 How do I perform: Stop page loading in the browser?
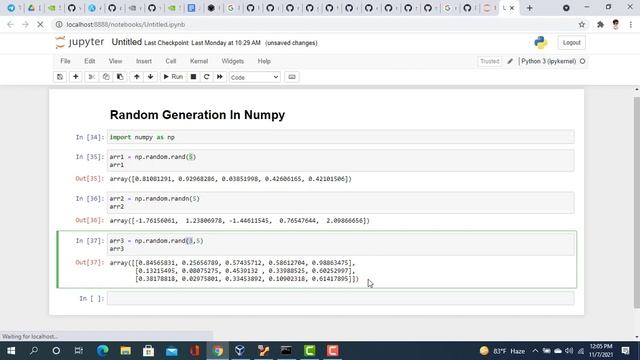click(40, 24)
